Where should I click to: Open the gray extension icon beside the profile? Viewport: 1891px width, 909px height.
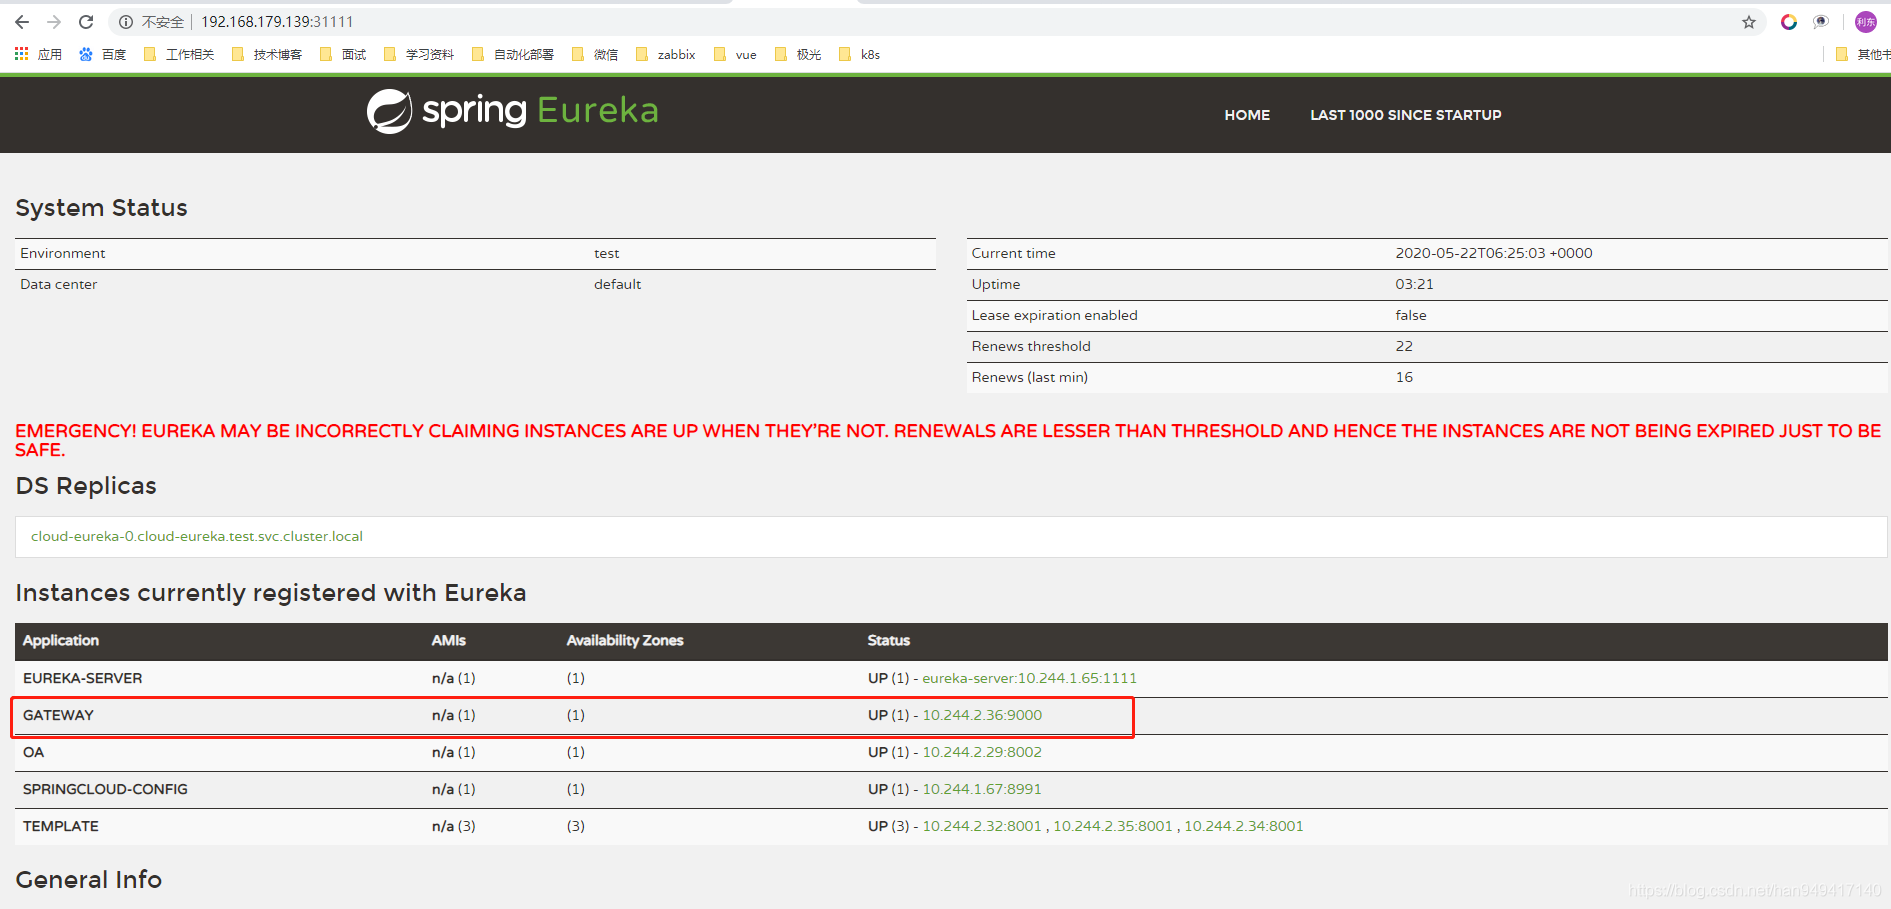1821,22
